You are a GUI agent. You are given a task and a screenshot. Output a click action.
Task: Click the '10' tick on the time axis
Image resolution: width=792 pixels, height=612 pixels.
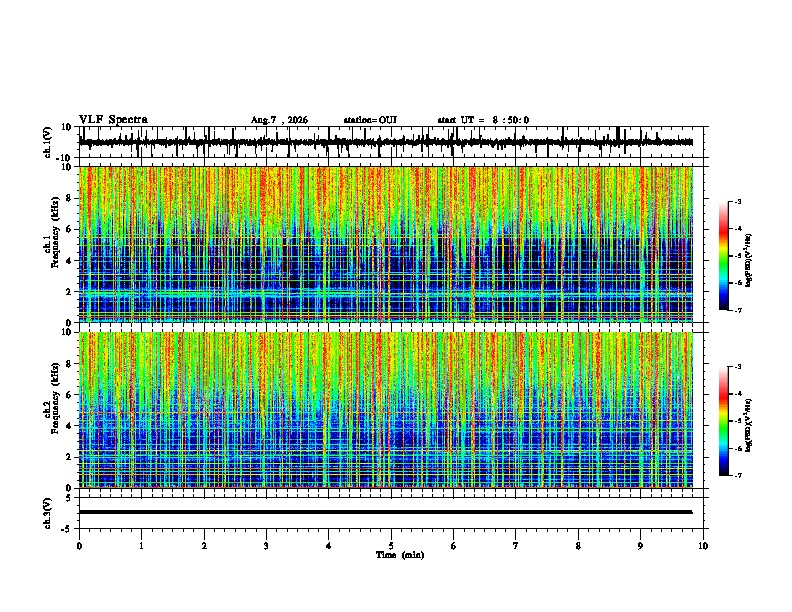coord(703,546)
